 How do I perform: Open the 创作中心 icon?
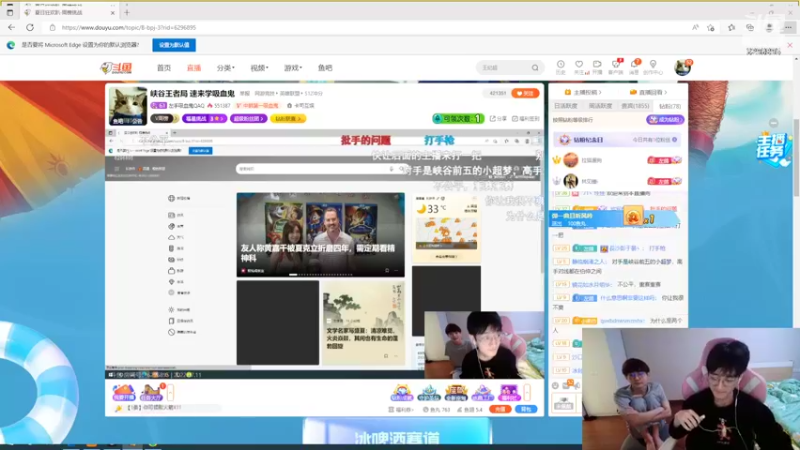click(x=653, y=67)
